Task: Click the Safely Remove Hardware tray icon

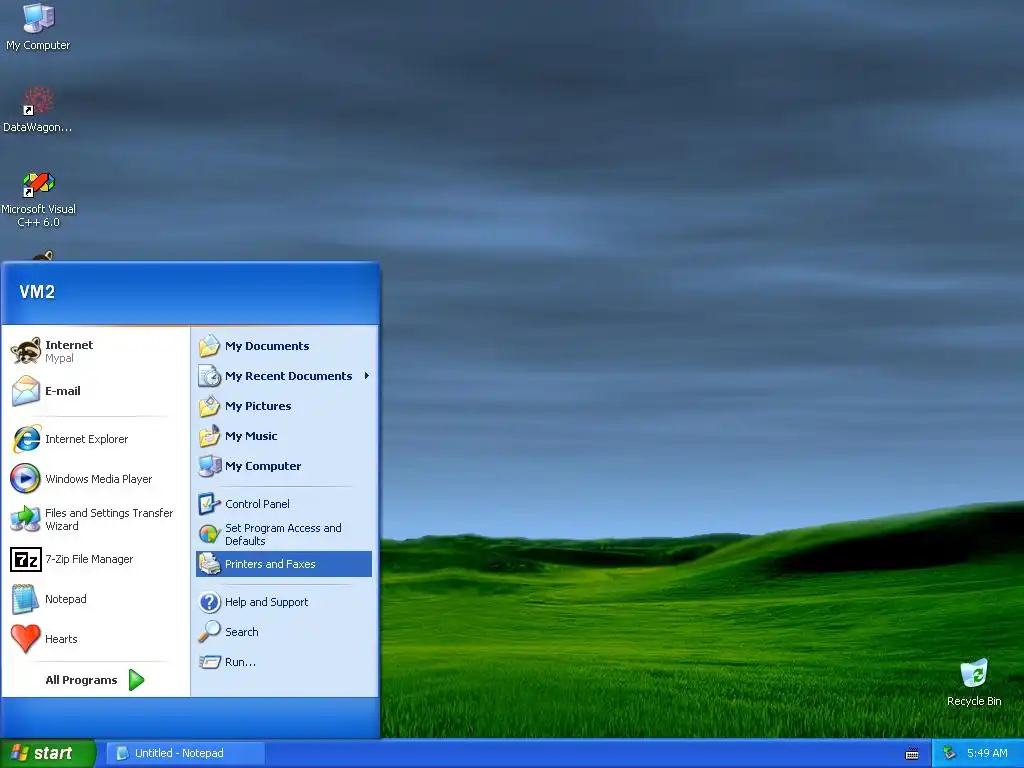Action: [x=949, y=753]
